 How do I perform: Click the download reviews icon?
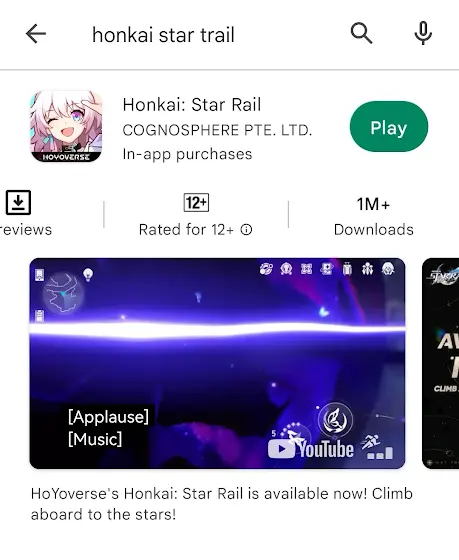18,202
